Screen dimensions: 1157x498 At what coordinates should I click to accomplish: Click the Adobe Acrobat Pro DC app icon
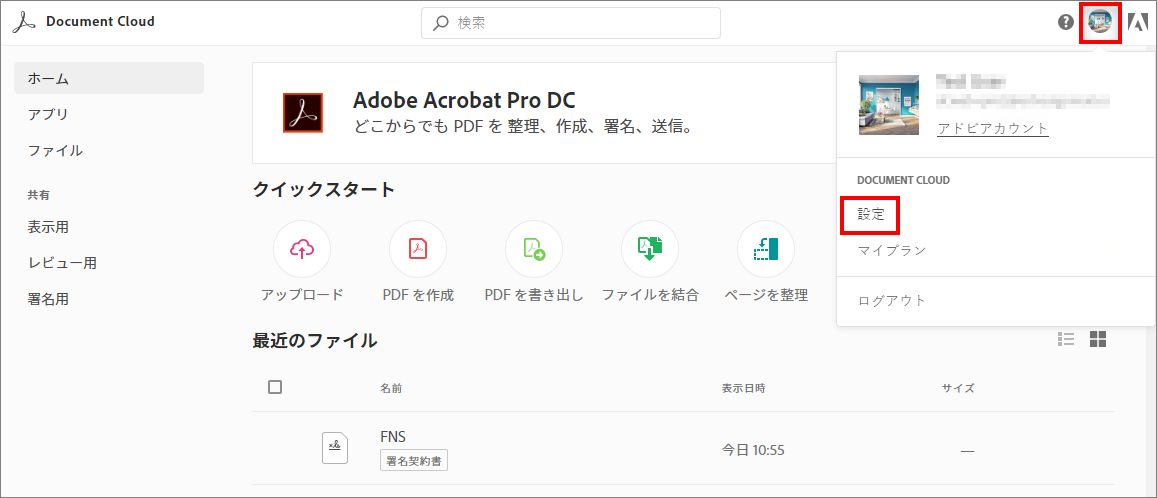303,113
